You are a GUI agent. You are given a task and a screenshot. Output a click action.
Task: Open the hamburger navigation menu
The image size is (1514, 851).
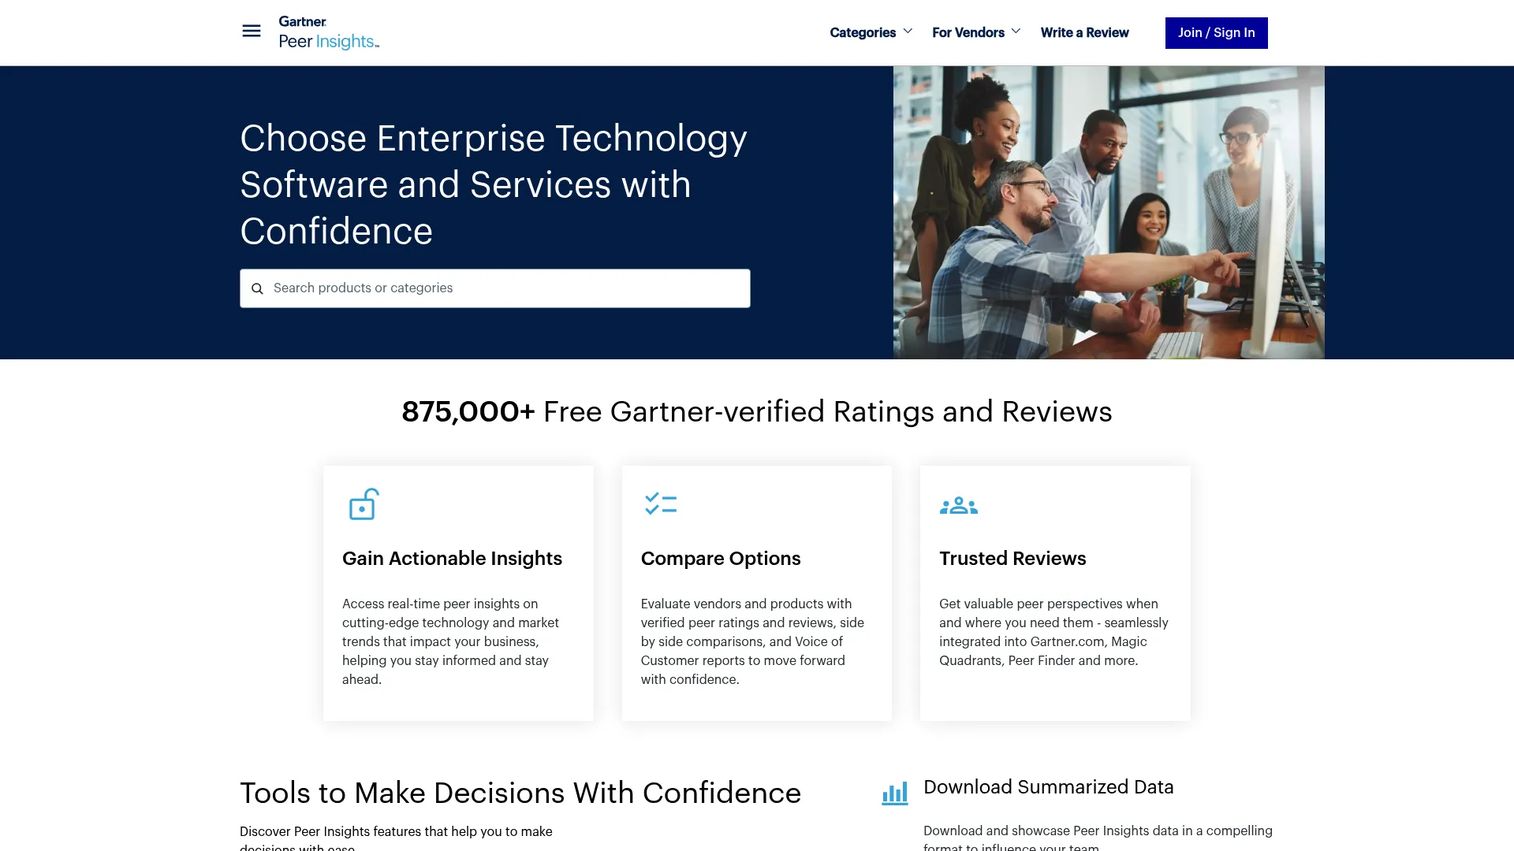(251, 31)
